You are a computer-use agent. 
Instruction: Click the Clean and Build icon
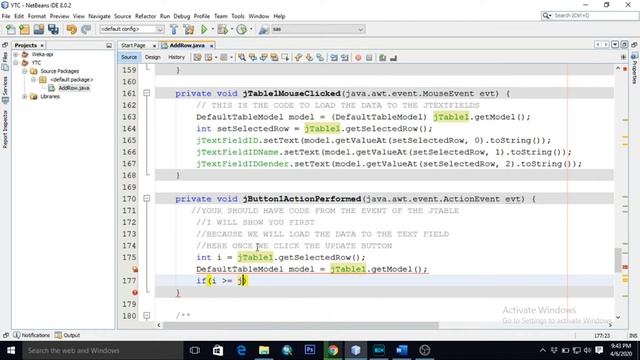tap(189, 29)
